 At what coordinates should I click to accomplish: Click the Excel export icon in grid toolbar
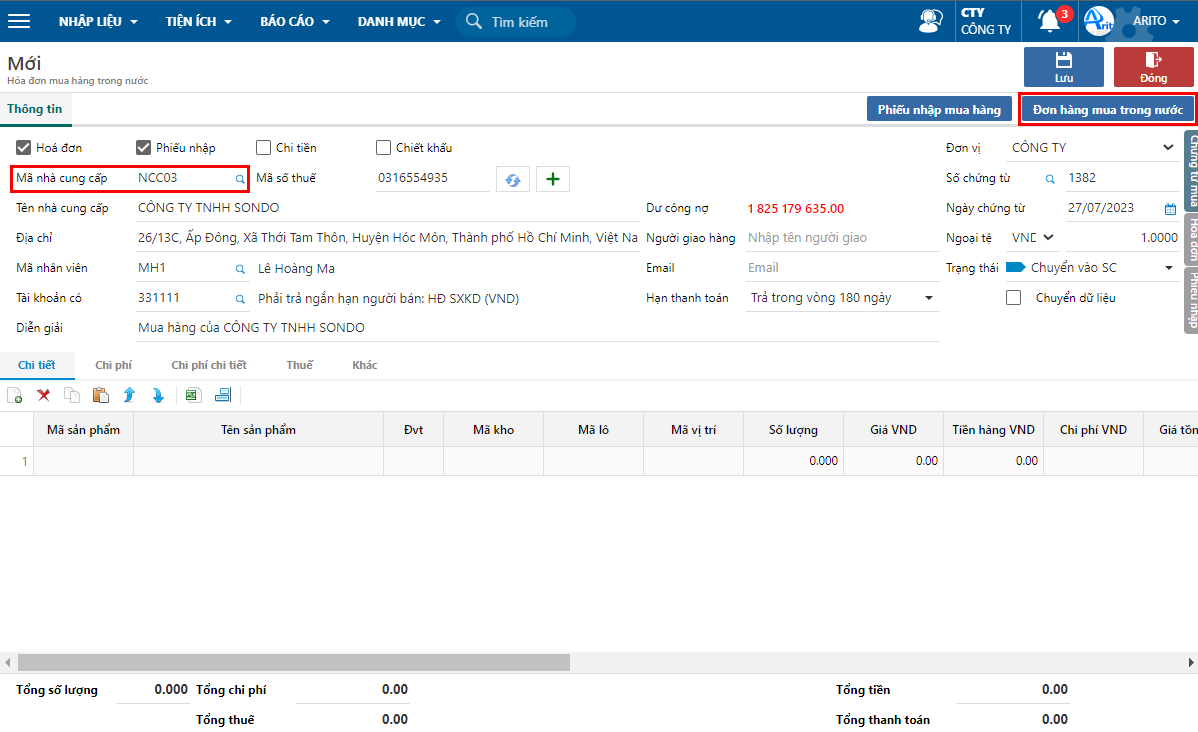pos(192,395)
